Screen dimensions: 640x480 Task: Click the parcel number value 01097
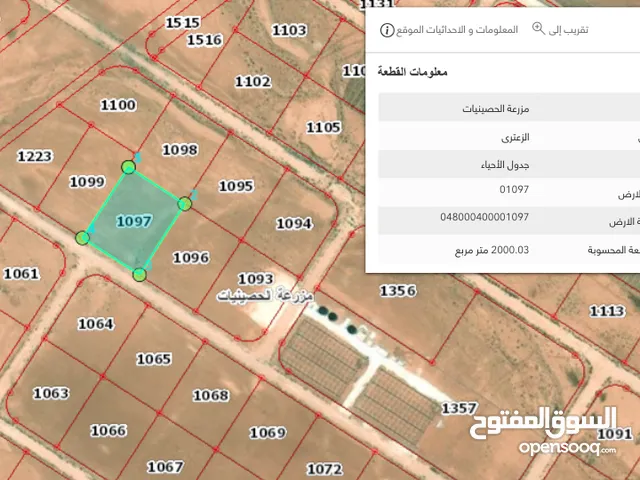(x=514, y=189)
